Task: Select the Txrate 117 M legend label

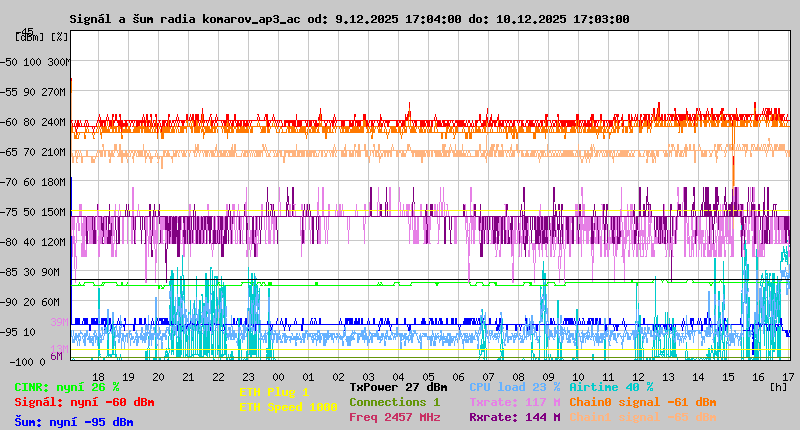Action: [x=514, y=402]
